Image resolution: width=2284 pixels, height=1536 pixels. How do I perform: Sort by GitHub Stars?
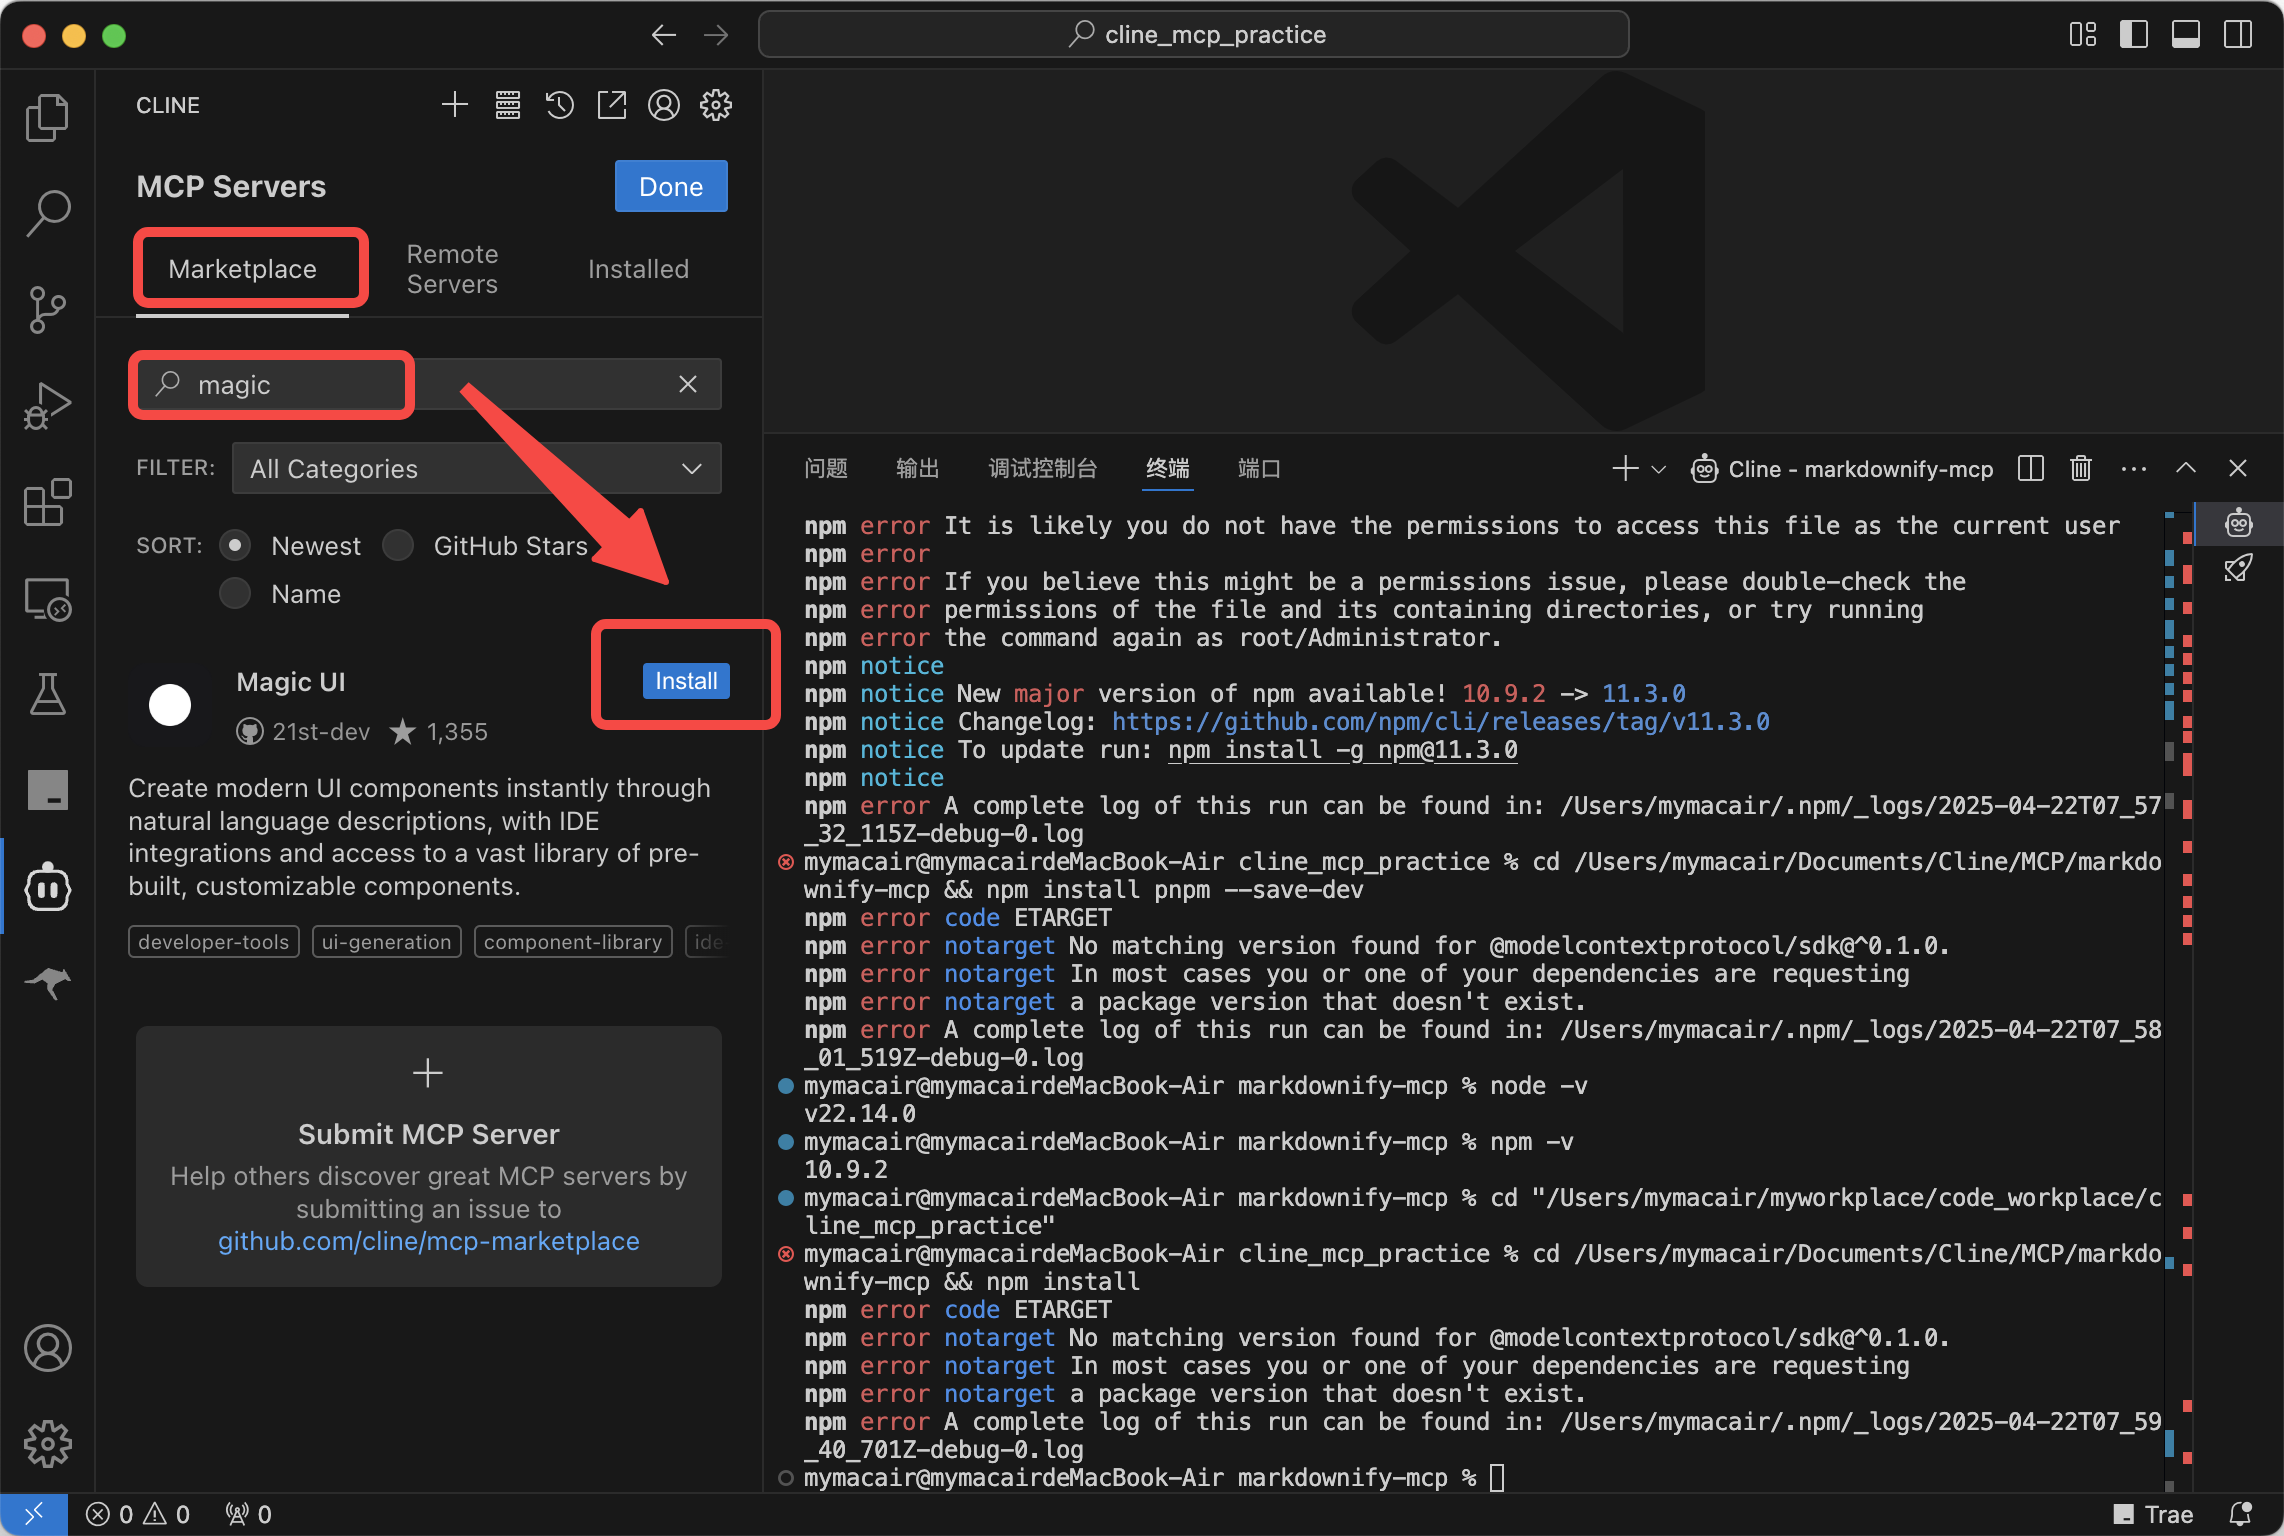pos(398,546)
